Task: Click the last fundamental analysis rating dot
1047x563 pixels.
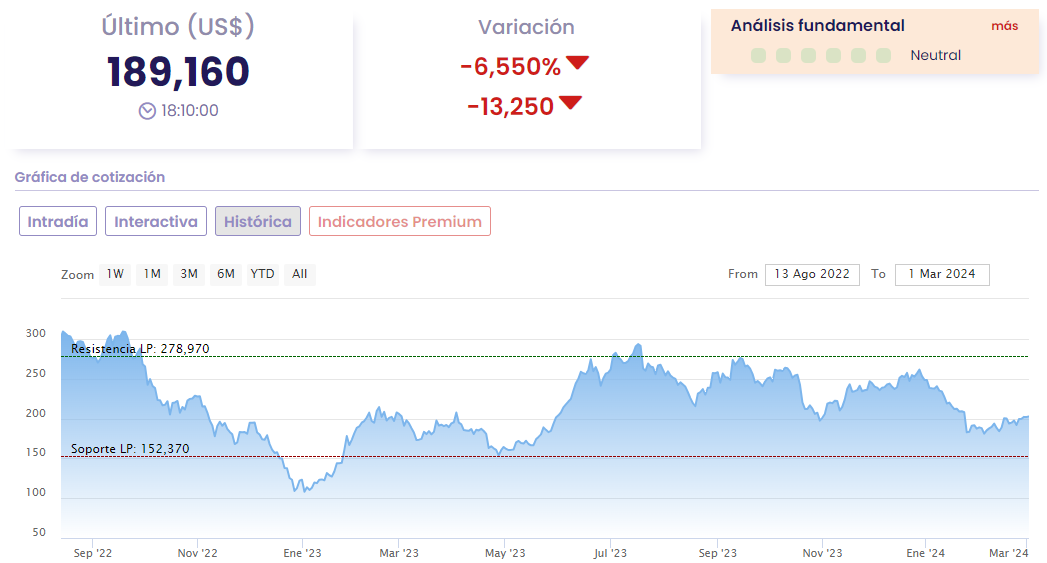Action: coord(883,56)
